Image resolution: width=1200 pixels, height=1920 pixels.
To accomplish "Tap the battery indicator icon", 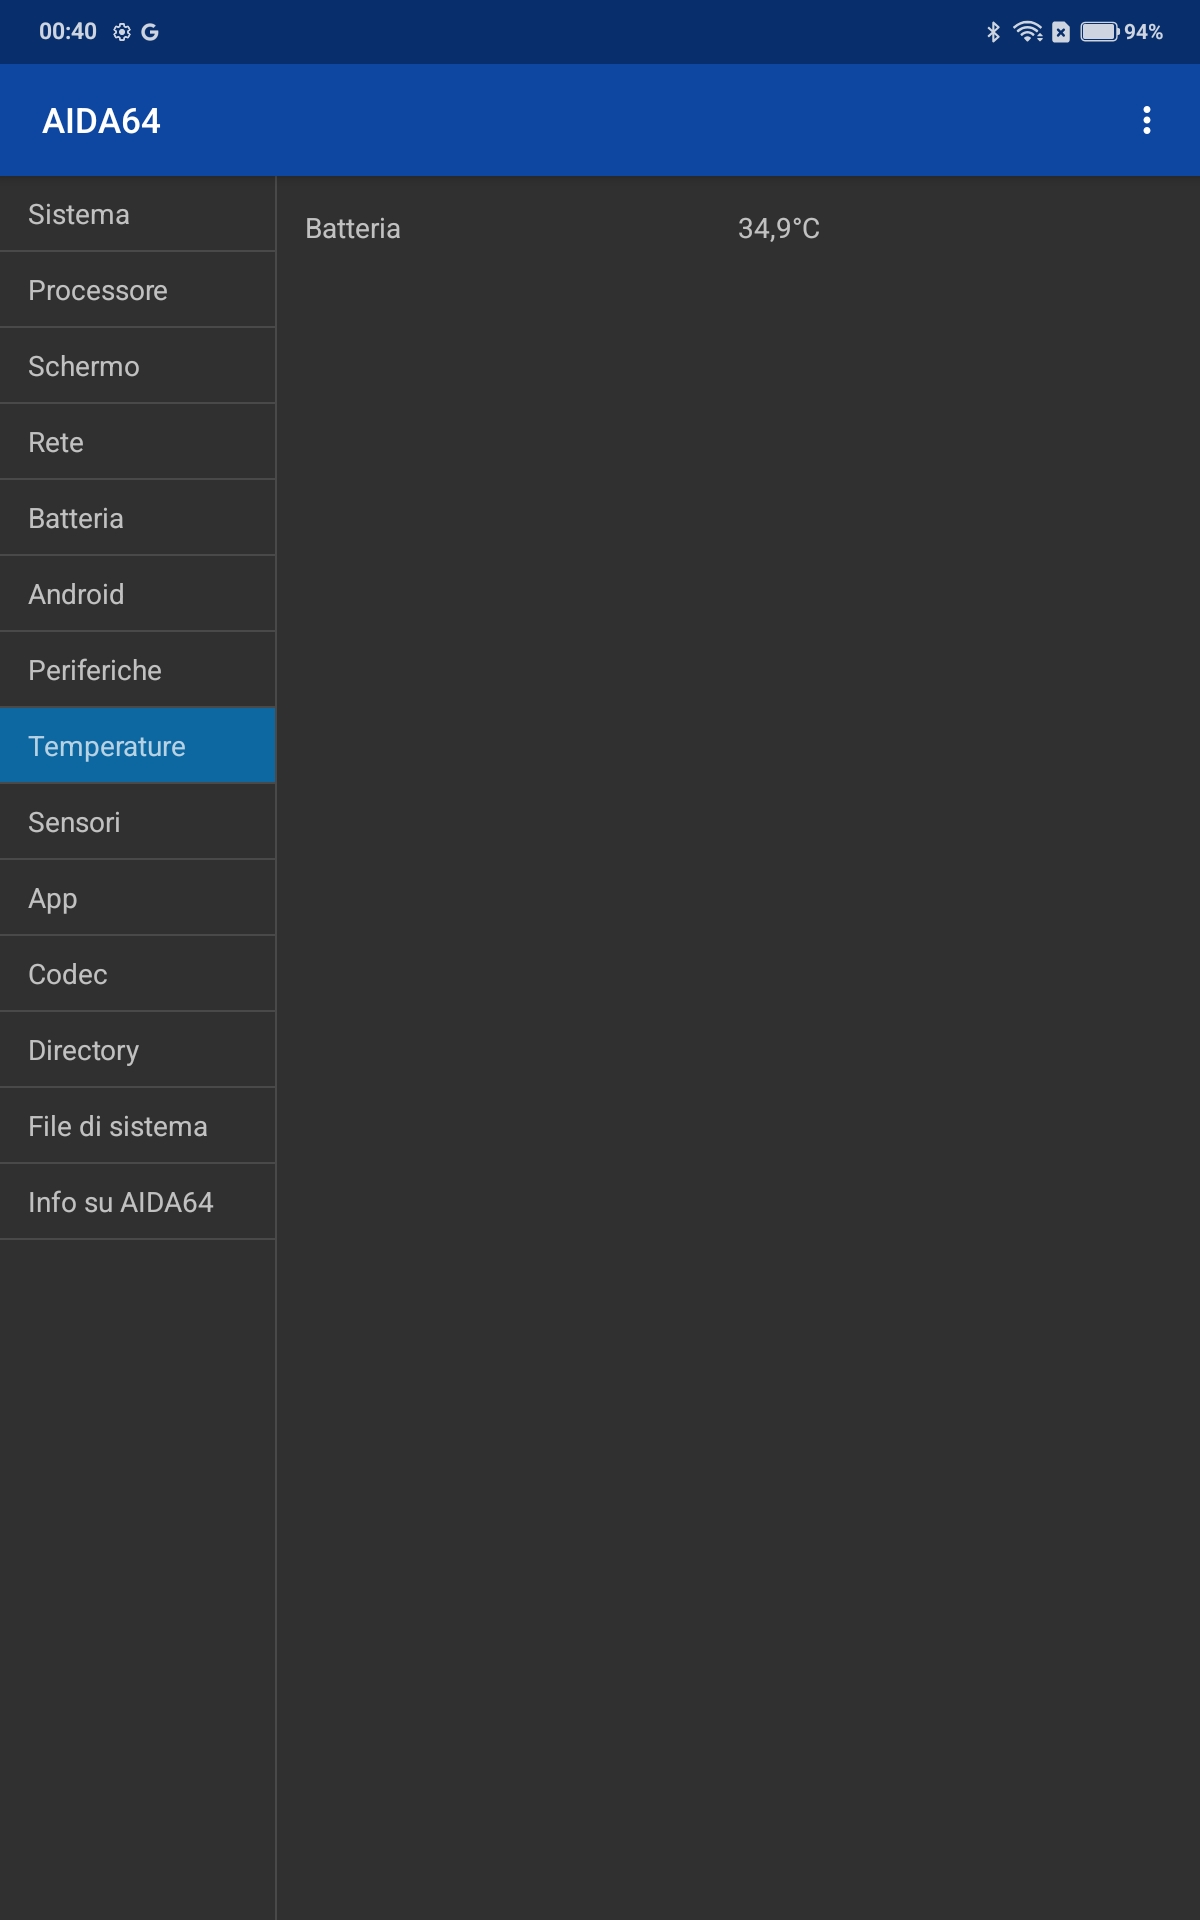I will click(1100, 32).
